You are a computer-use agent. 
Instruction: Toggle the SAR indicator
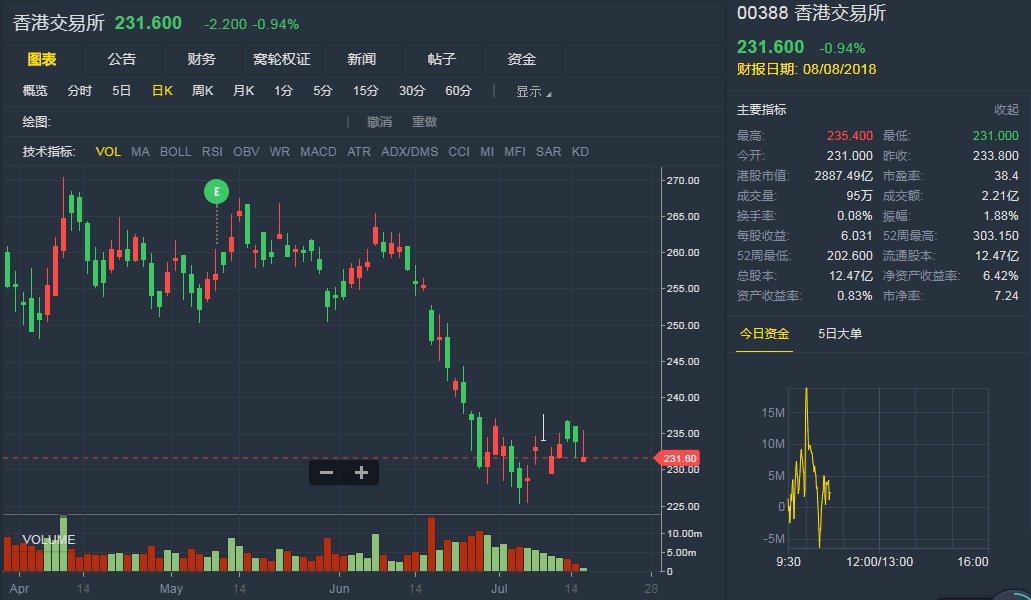[x=548, y=152]
